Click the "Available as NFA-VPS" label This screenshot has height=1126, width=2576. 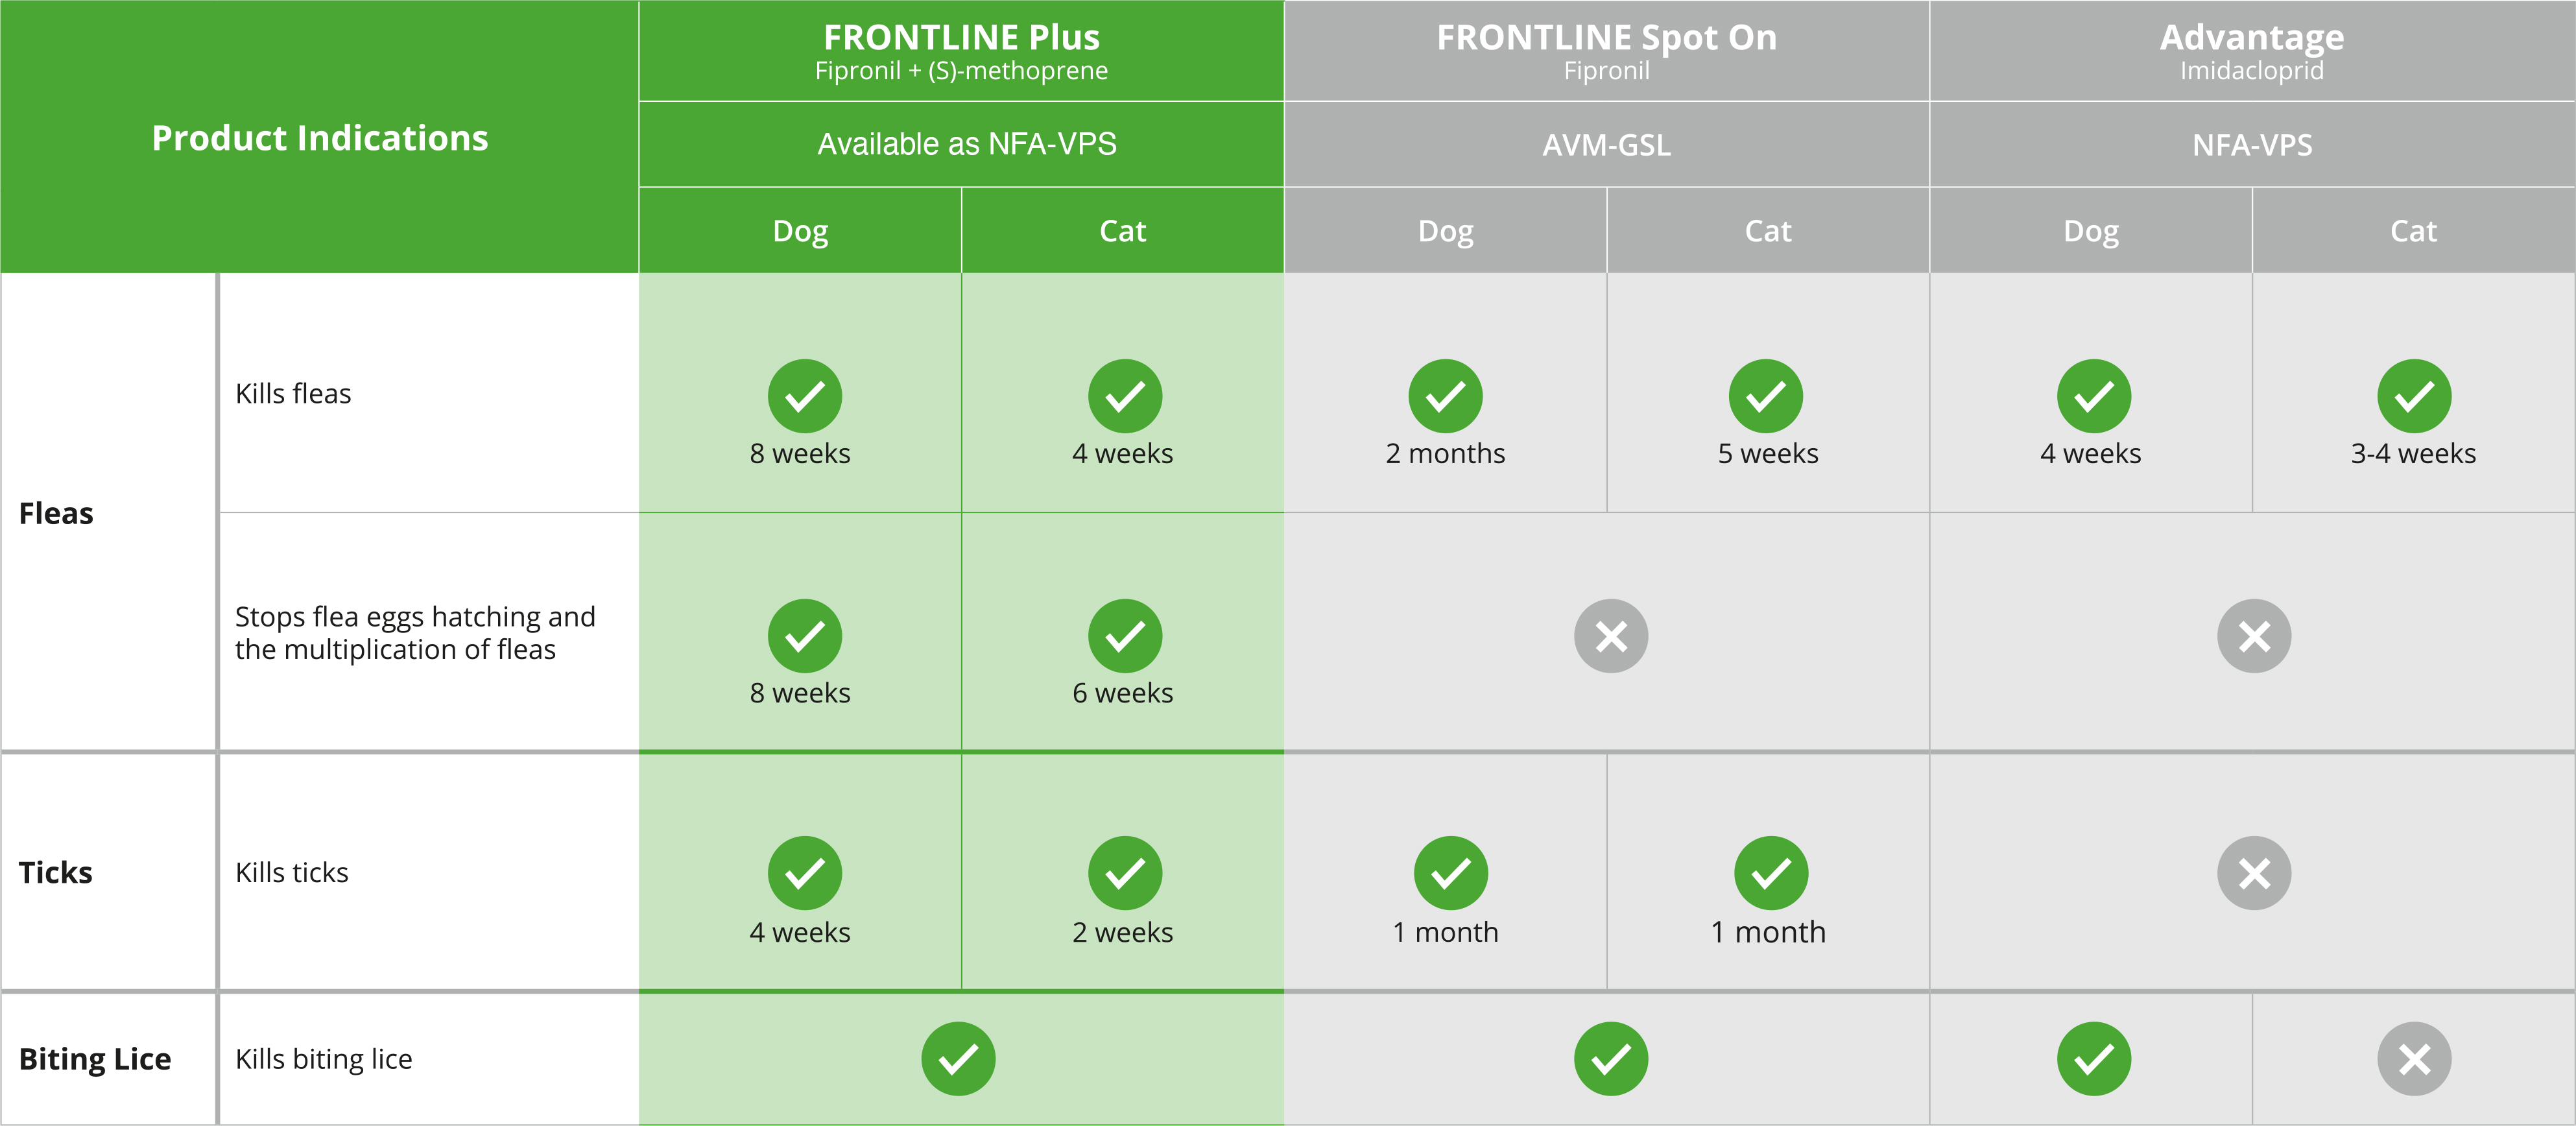point(966,144)
